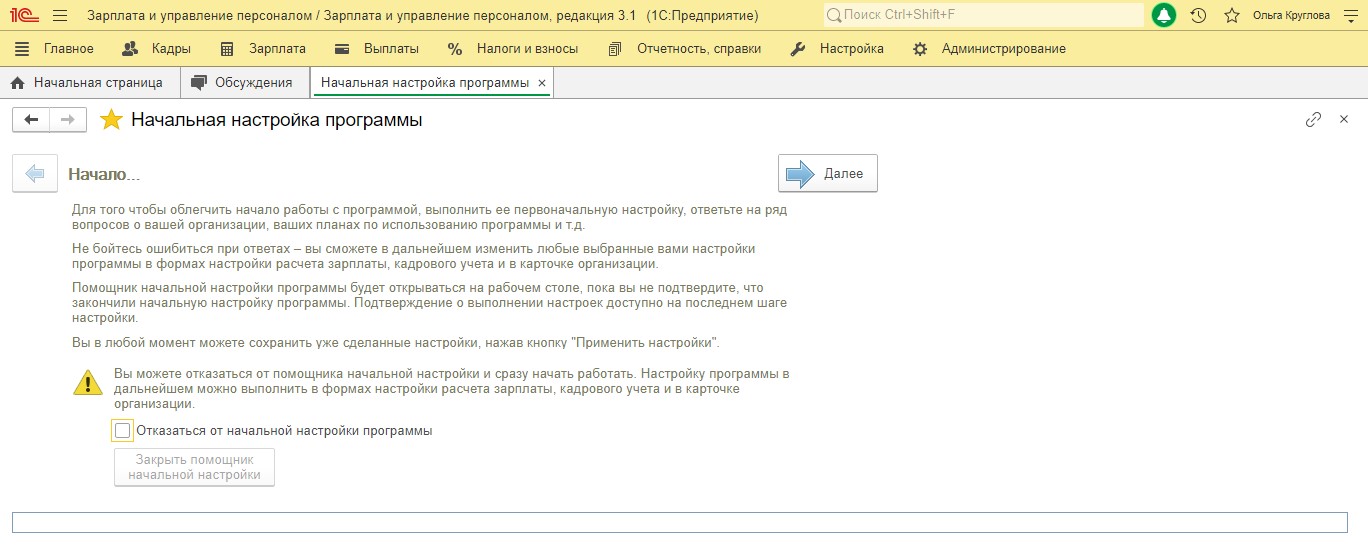This screenshot has height=545, width=1368.
Task: Click user name Ольга Круглова
Action: [x=1291, y=15]
